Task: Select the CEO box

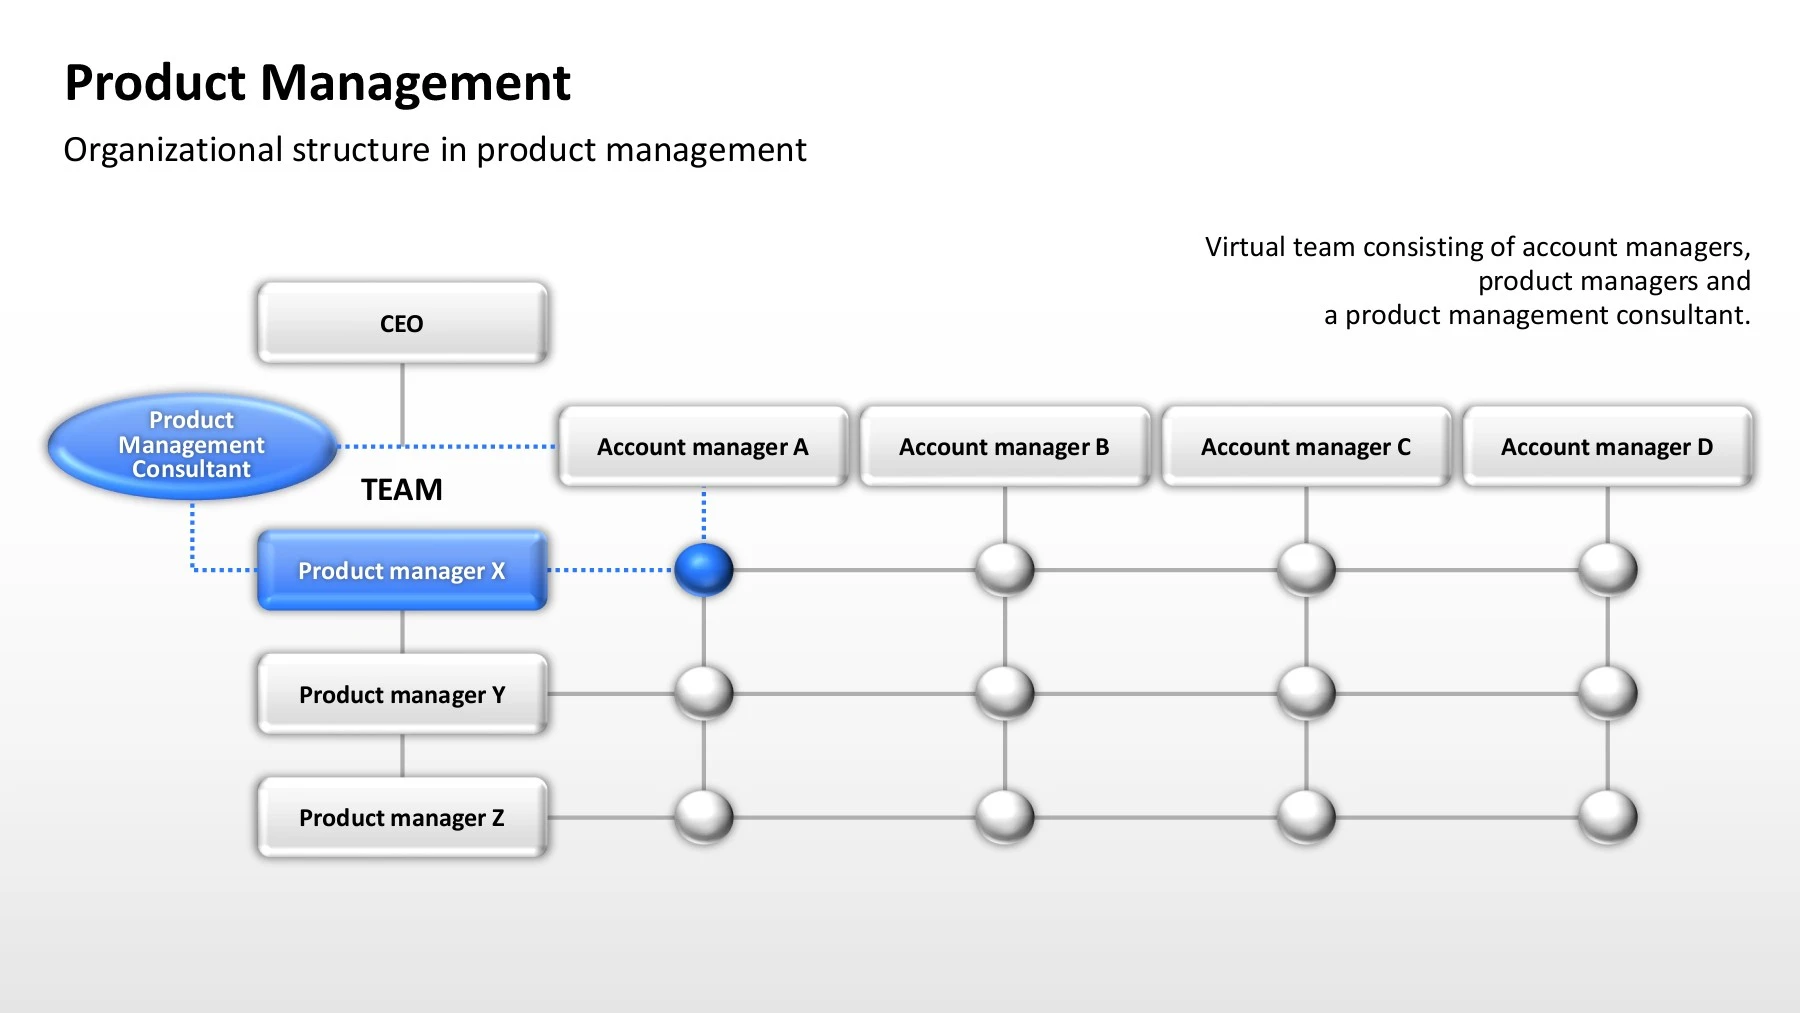Action: (402, 323)
